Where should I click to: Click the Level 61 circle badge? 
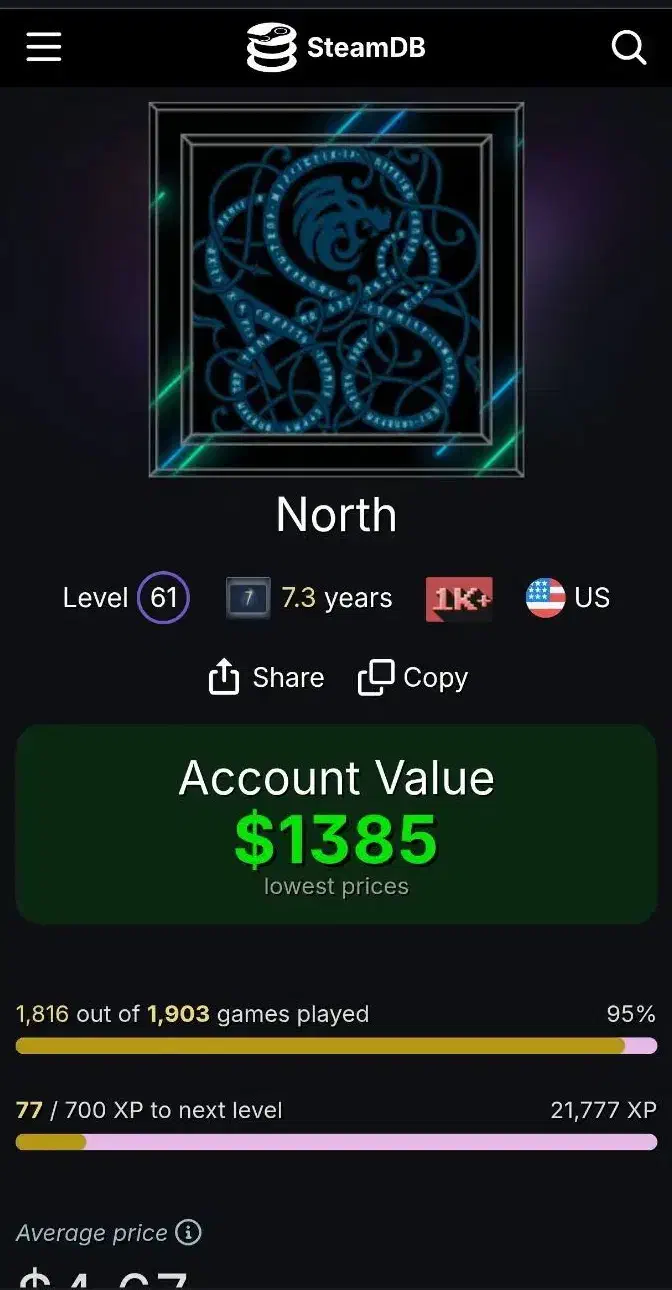pos(163,598)
